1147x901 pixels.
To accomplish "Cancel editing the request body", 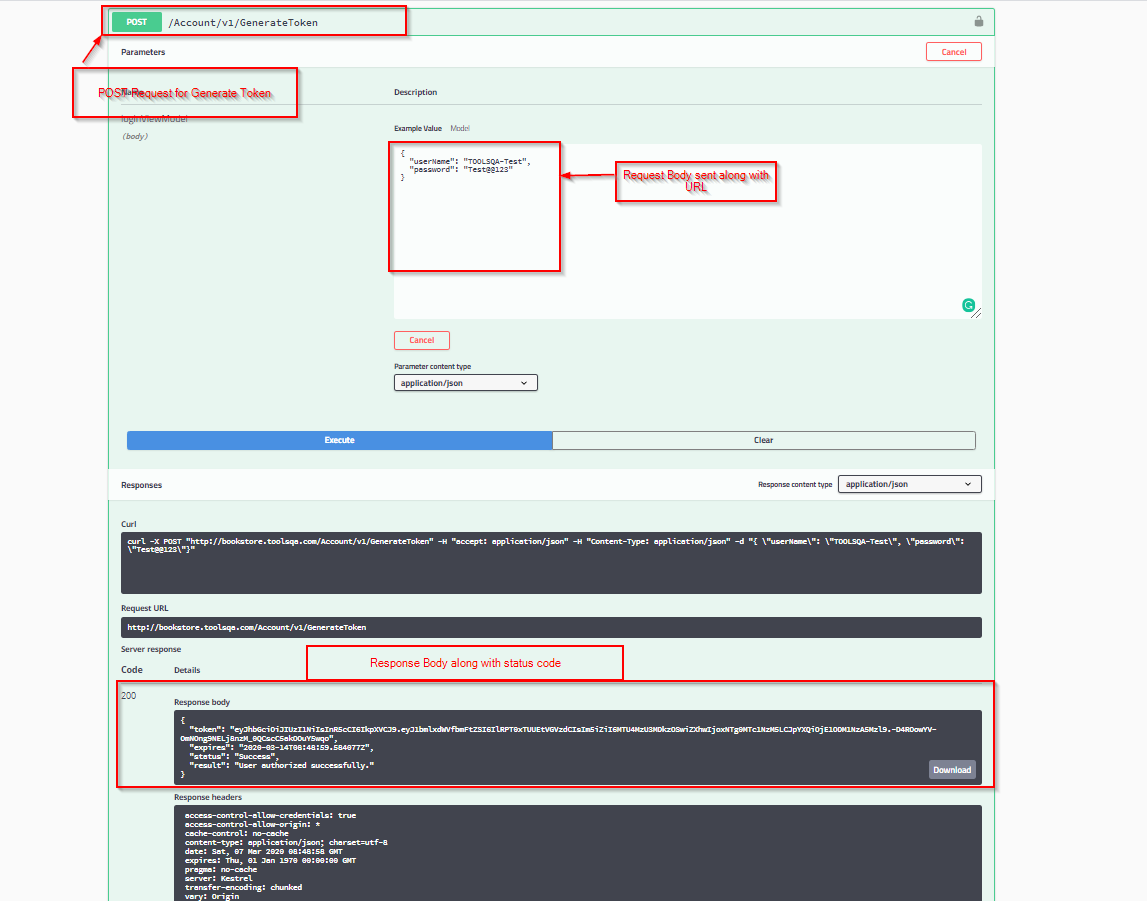I will click(421, 340).
